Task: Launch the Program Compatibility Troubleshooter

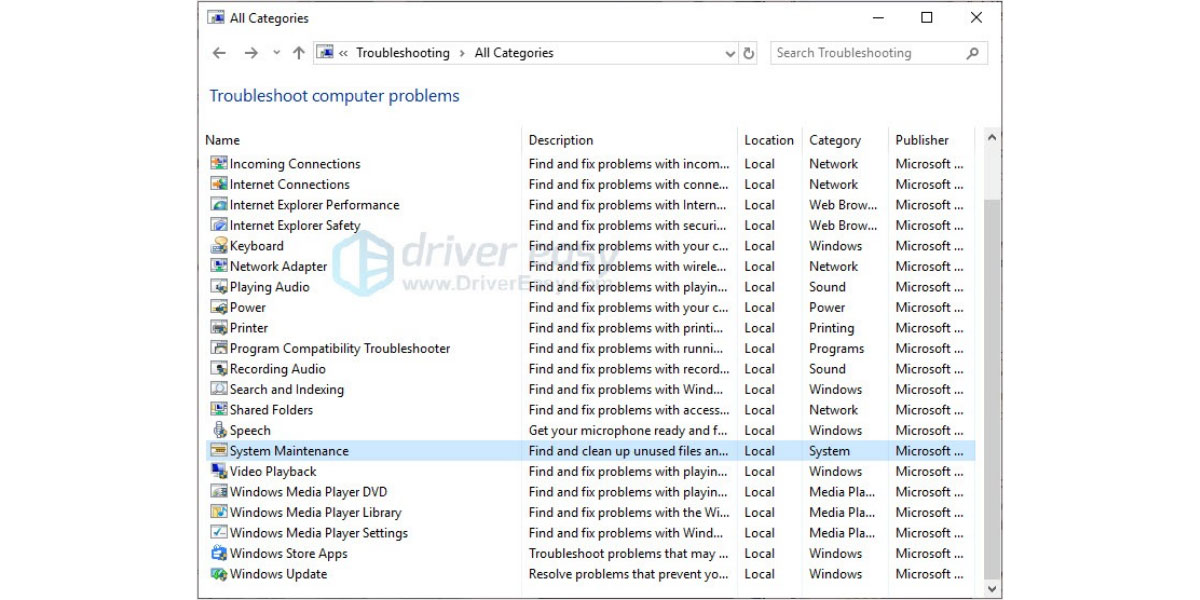Action: click(x=340, y=348)
